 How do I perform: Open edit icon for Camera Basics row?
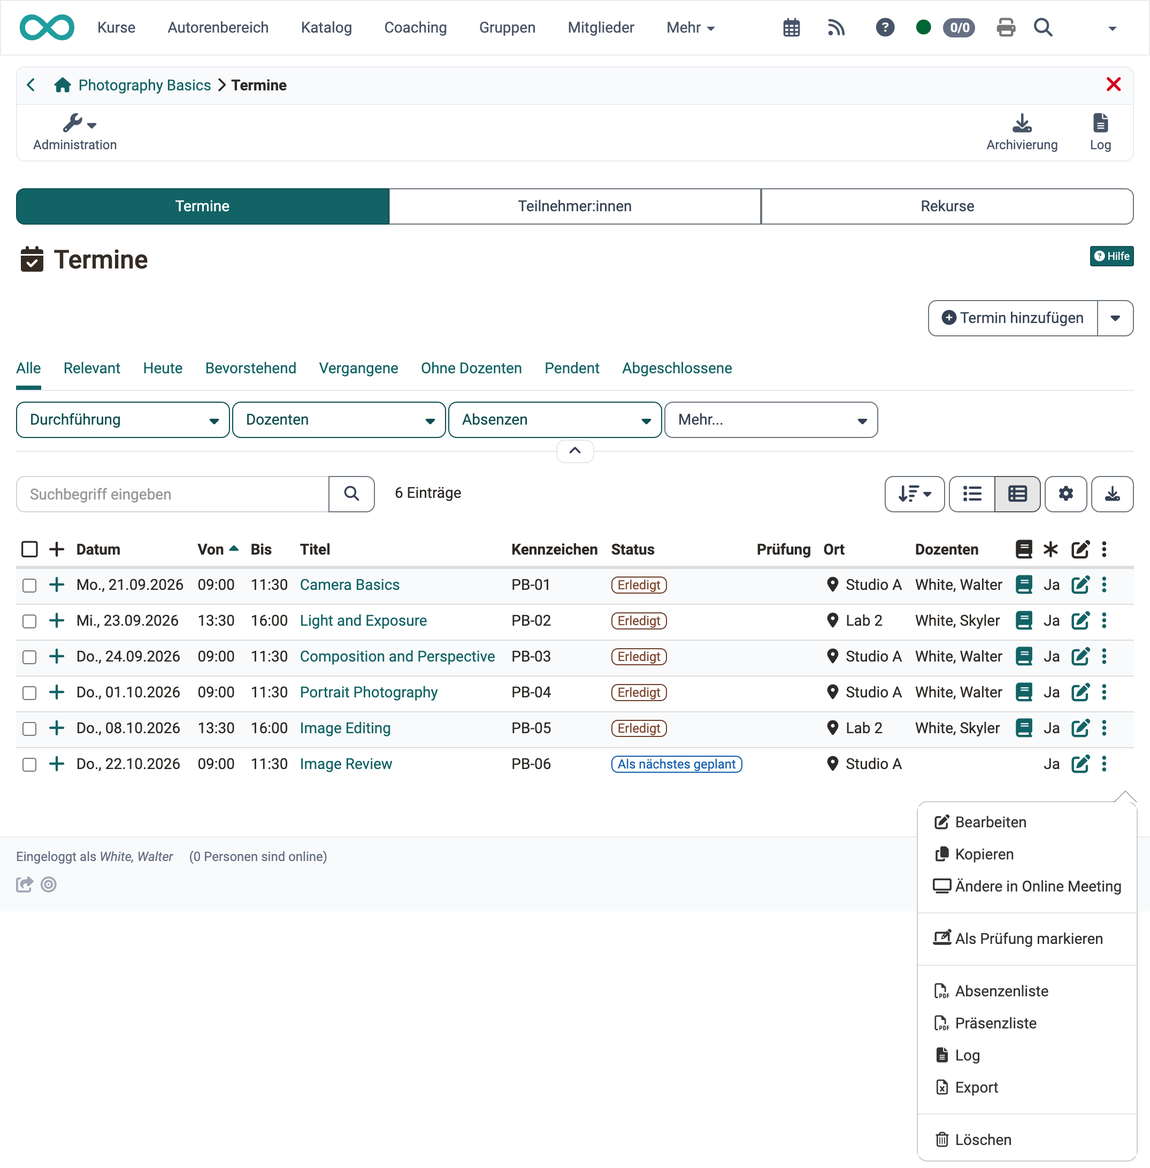click(1080, 585)
